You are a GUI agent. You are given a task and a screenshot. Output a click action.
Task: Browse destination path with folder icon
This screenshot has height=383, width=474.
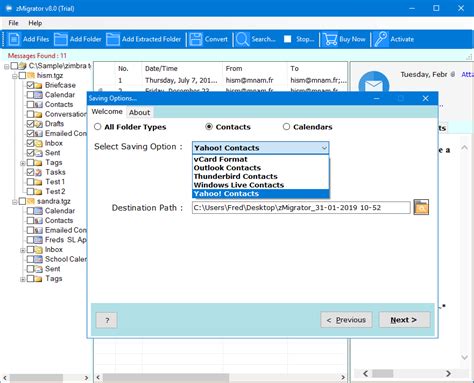point(421,207)
